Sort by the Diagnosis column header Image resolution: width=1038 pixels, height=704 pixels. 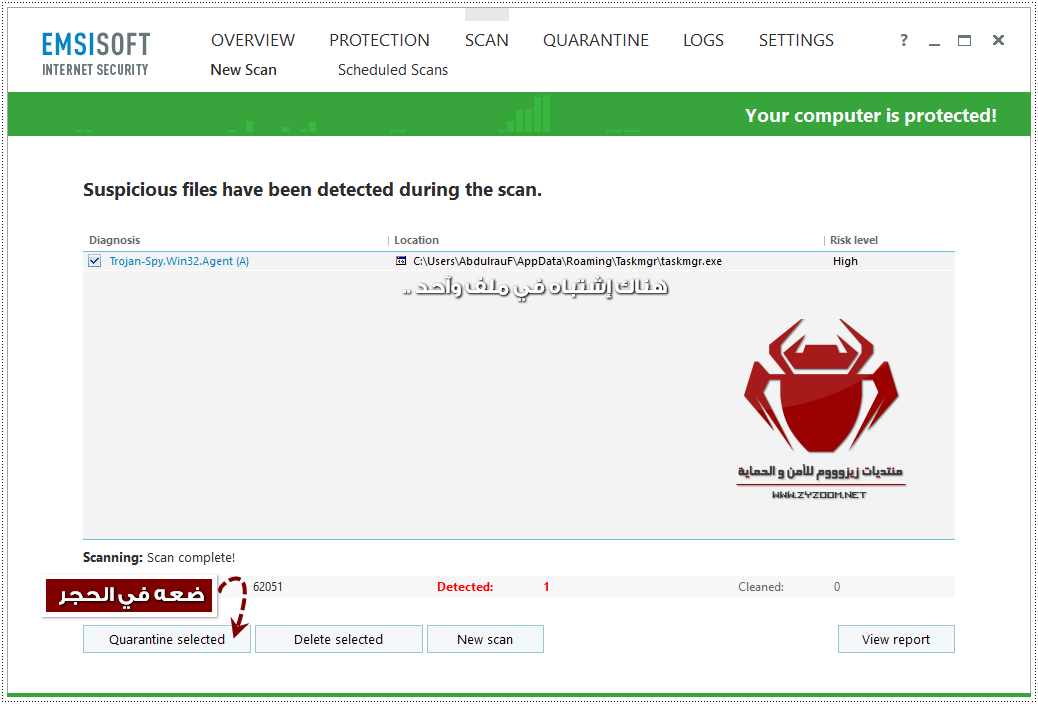(115, 240)
